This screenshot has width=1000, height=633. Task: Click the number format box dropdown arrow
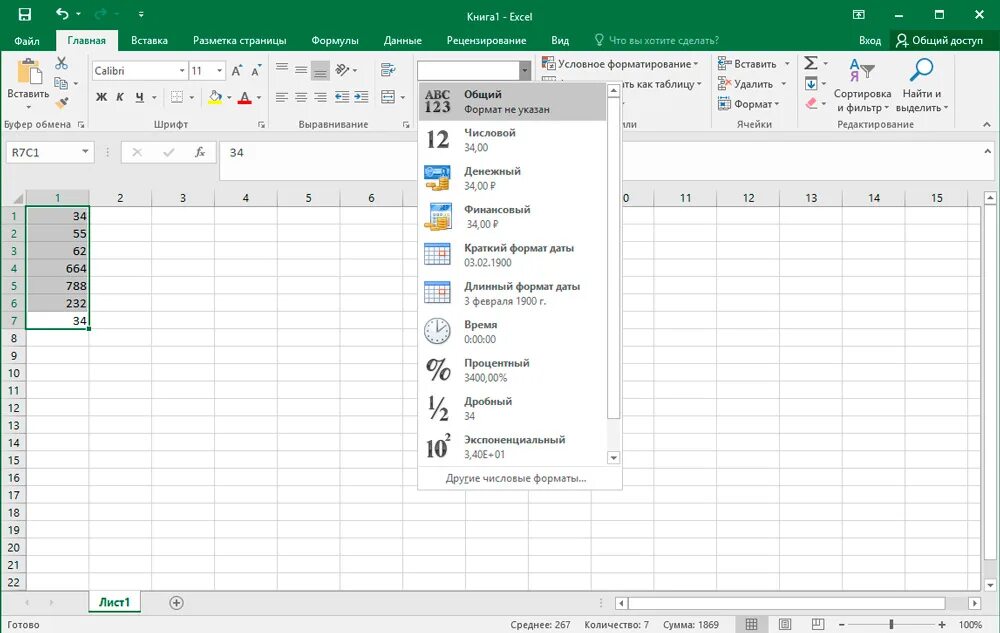(525, 71)
